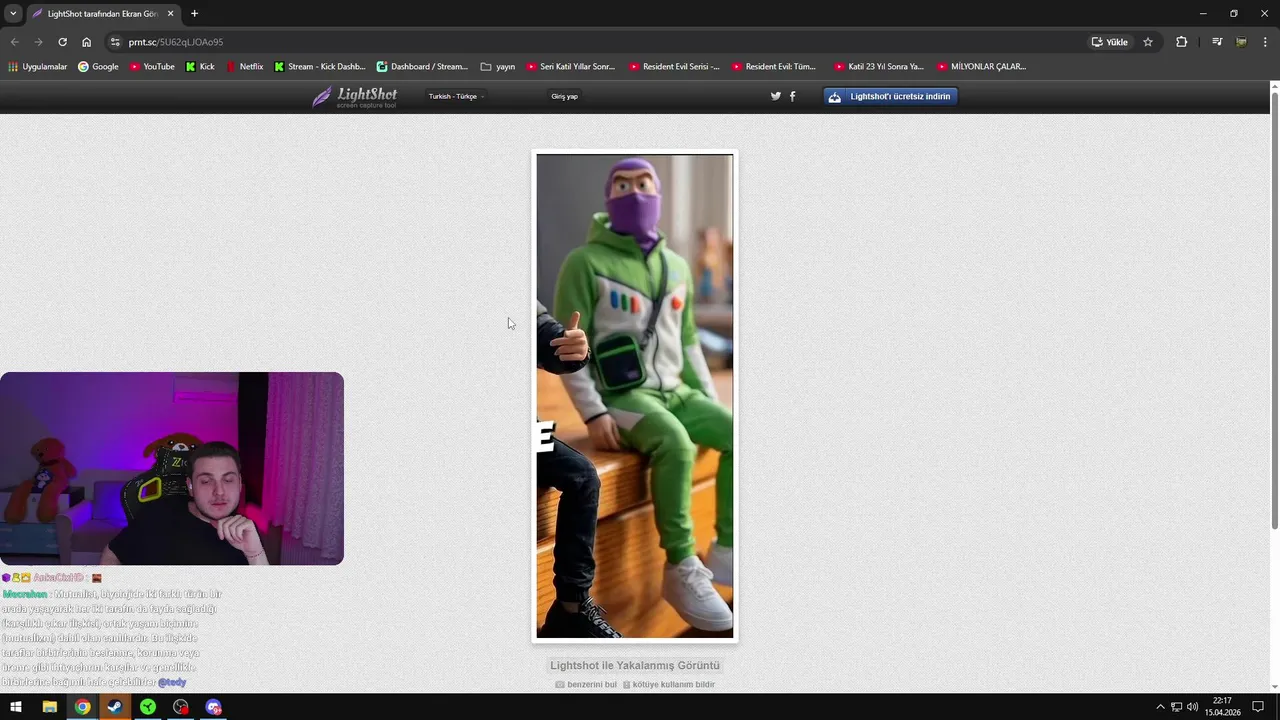Image resolution: width=1280 pixels, height=720 pixels.
Task: Open the volume tray icon
Action: click(1192, 707)
